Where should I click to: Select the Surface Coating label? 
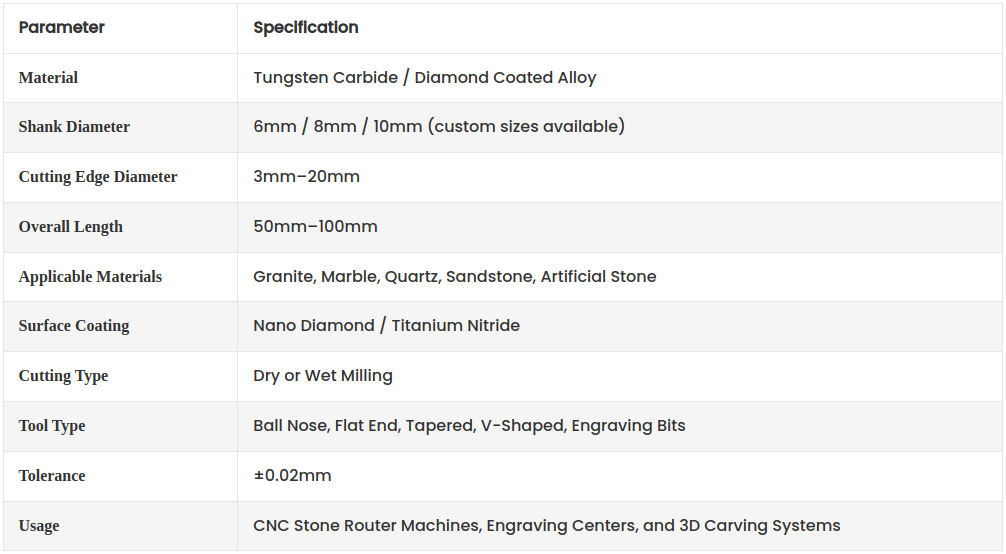[74, 326]
